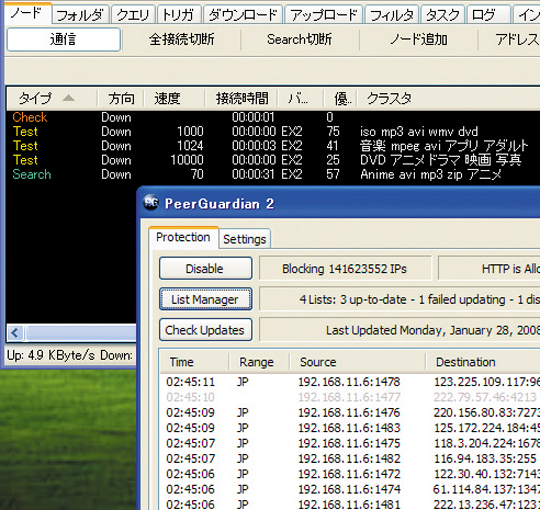
Task: Click the Up: 4.9 KByte/s status bar text
Action: click(51, 355)
